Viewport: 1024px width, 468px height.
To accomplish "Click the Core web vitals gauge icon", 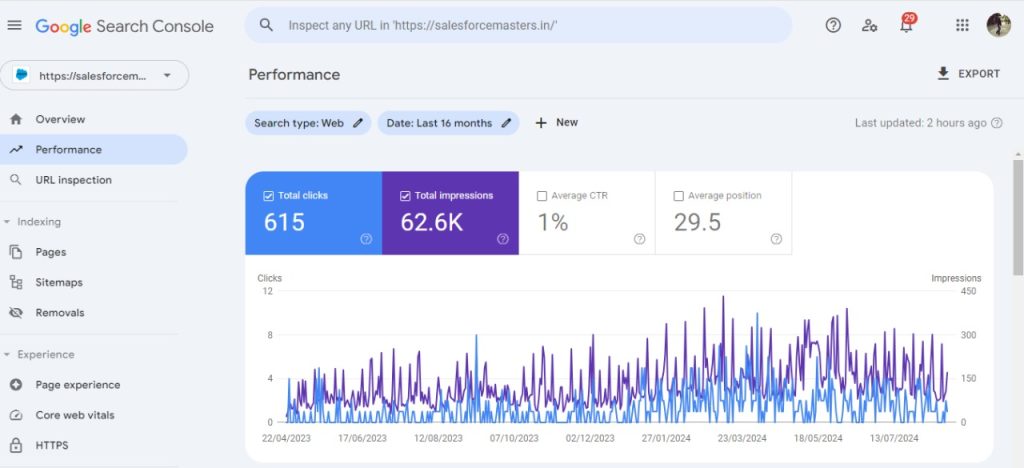I will coord(16,415).
